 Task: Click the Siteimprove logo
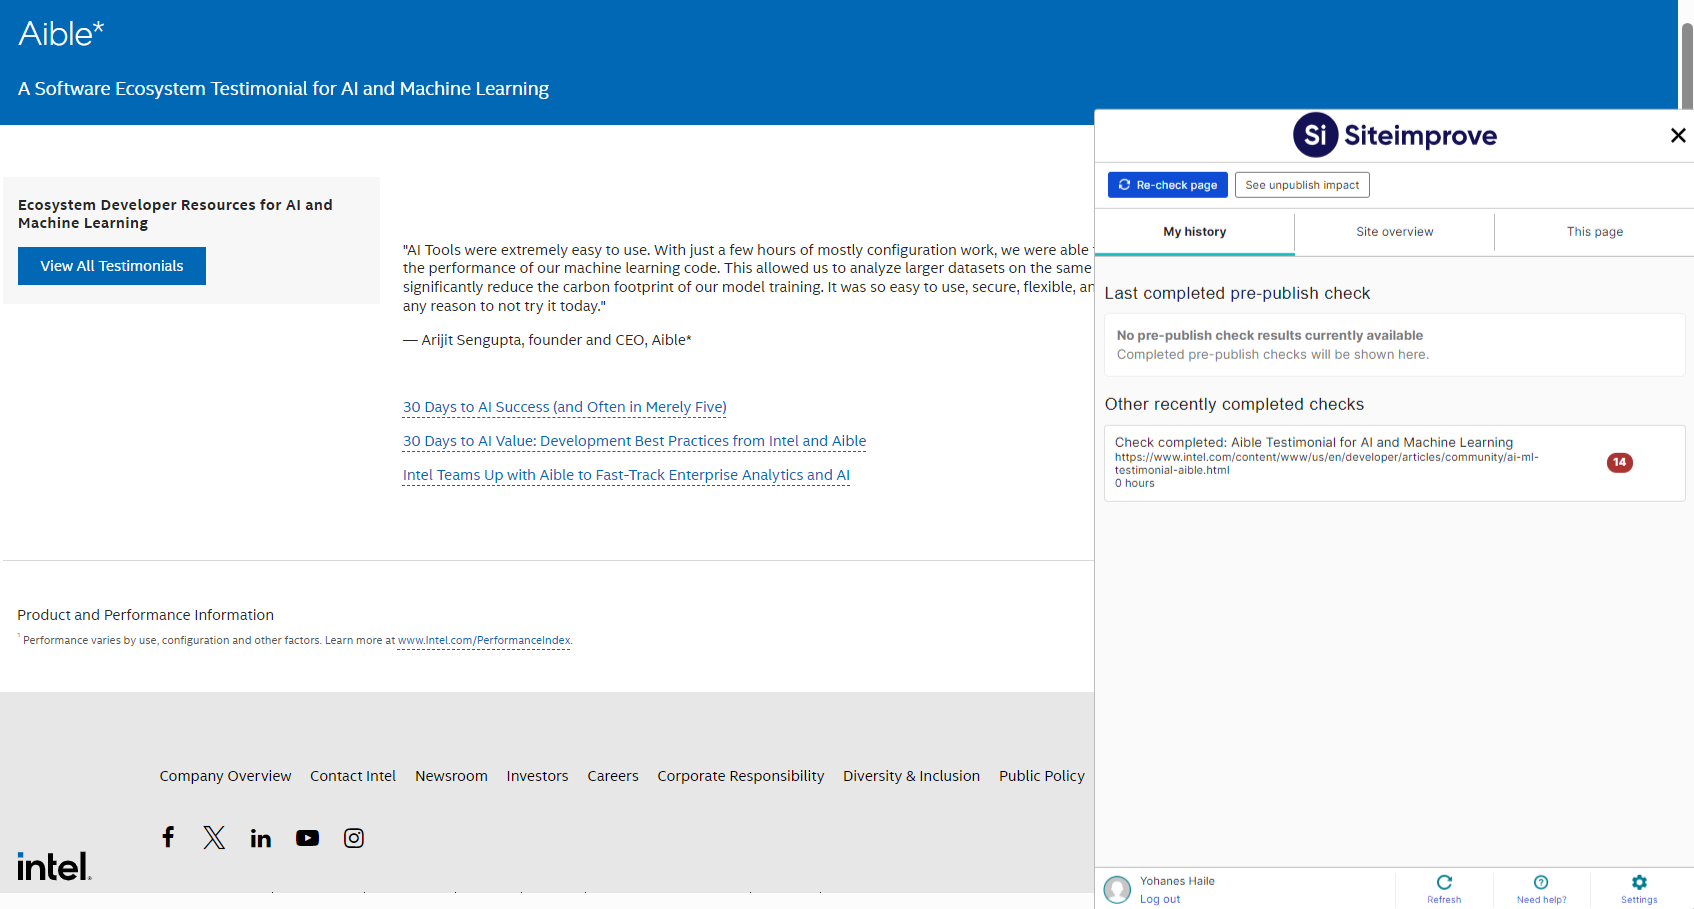point(1394,135)
